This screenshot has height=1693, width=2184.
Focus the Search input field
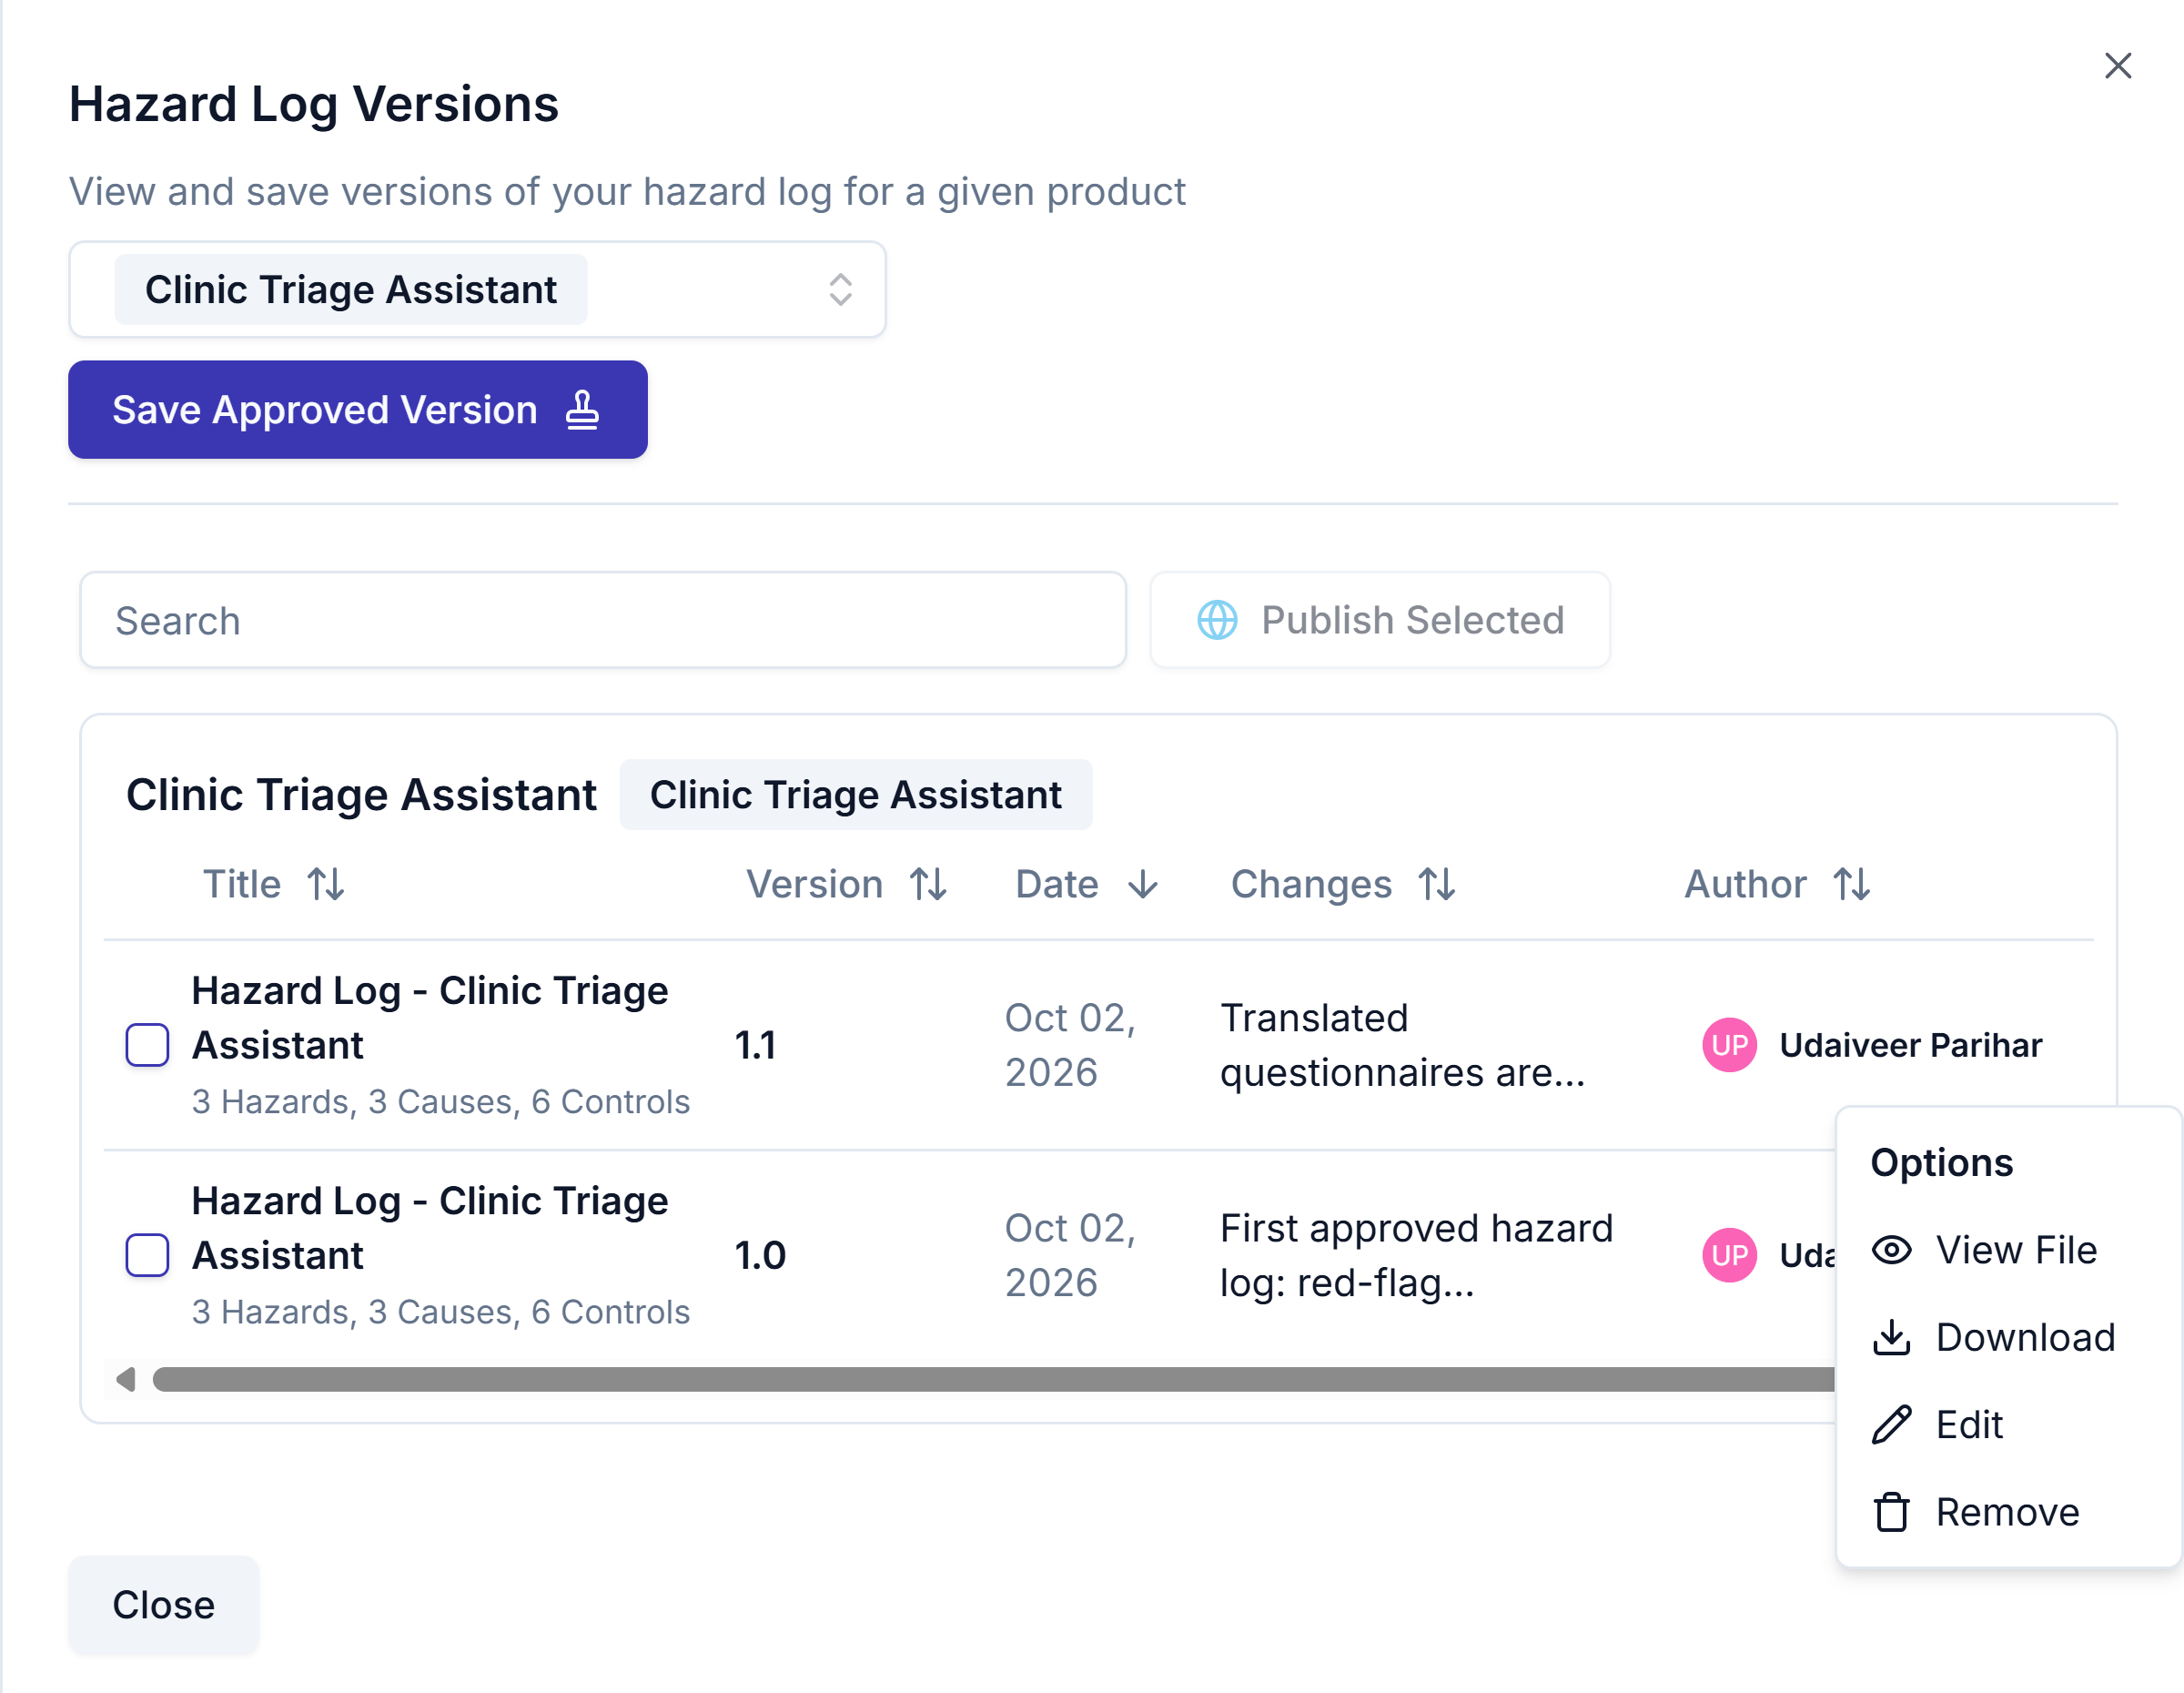pyautogui.click(x=603, y=620)
